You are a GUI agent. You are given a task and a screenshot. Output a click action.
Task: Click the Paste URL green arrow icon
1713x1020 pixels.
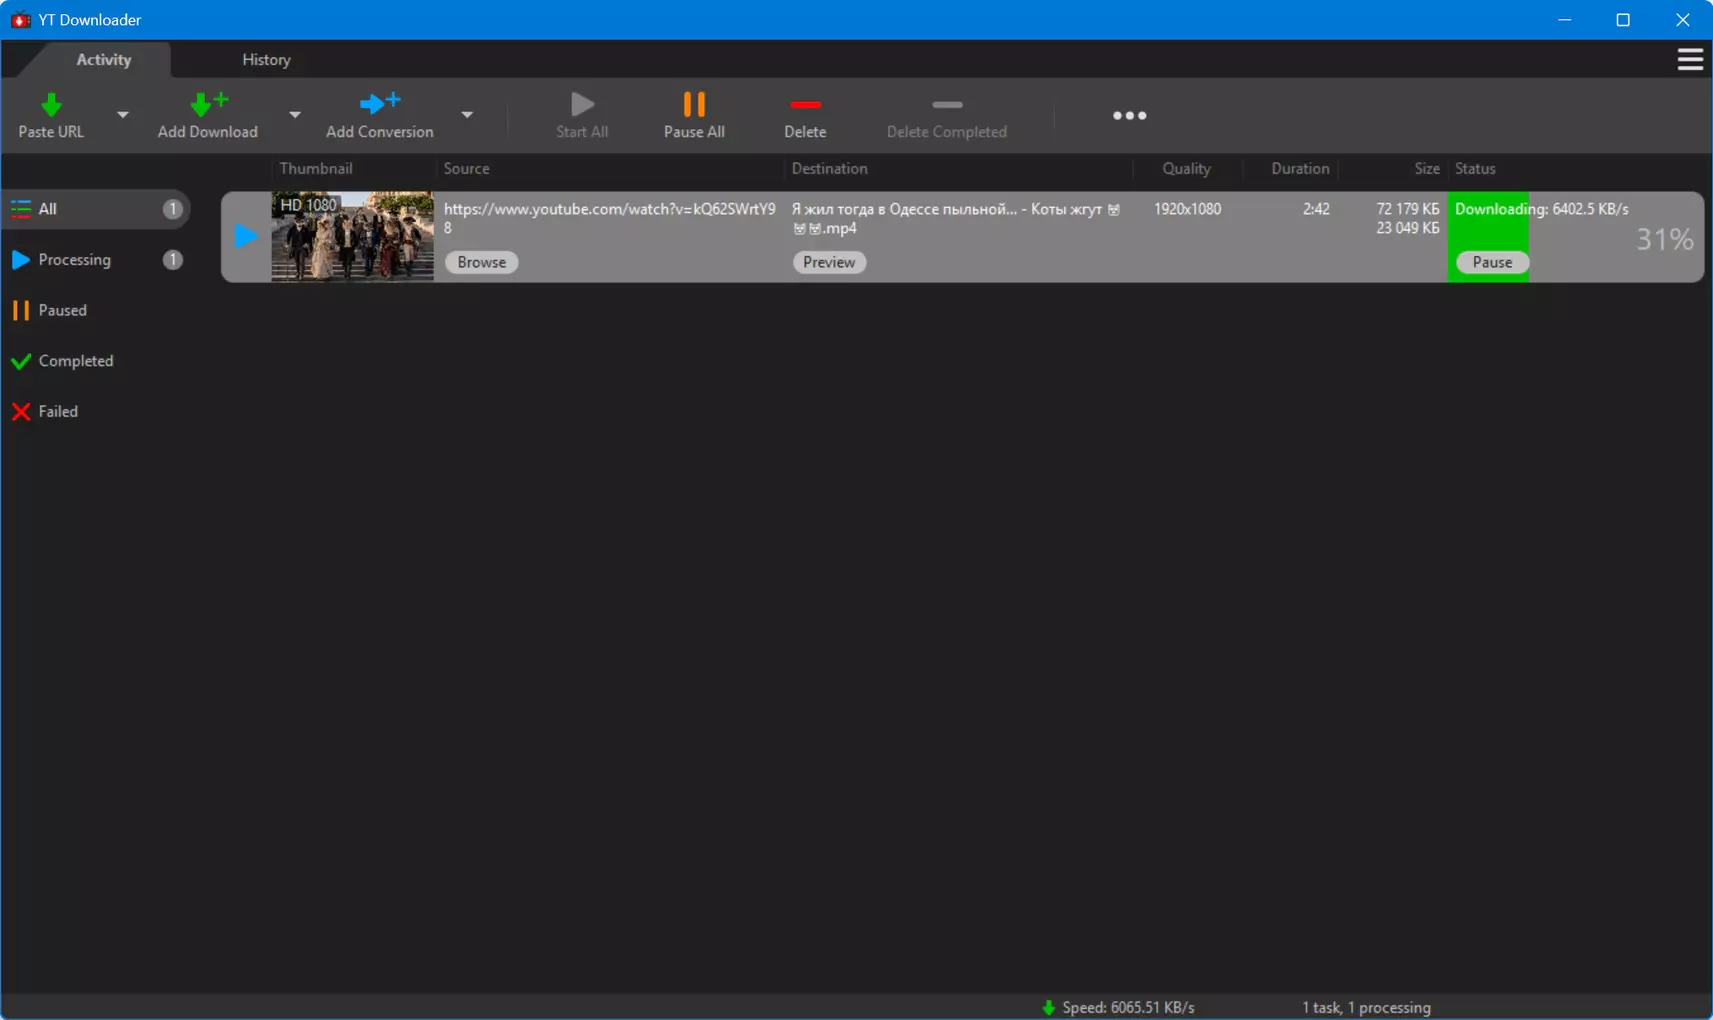pos(51,104)
